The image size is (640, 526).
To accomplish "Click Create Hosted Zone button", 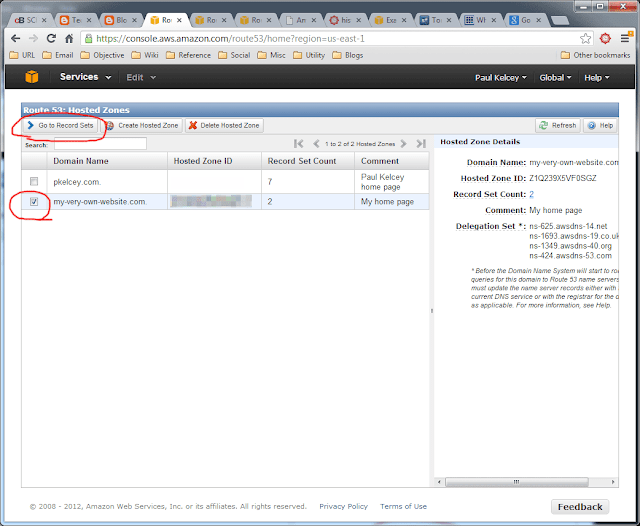I will click(x=142, y=125).
